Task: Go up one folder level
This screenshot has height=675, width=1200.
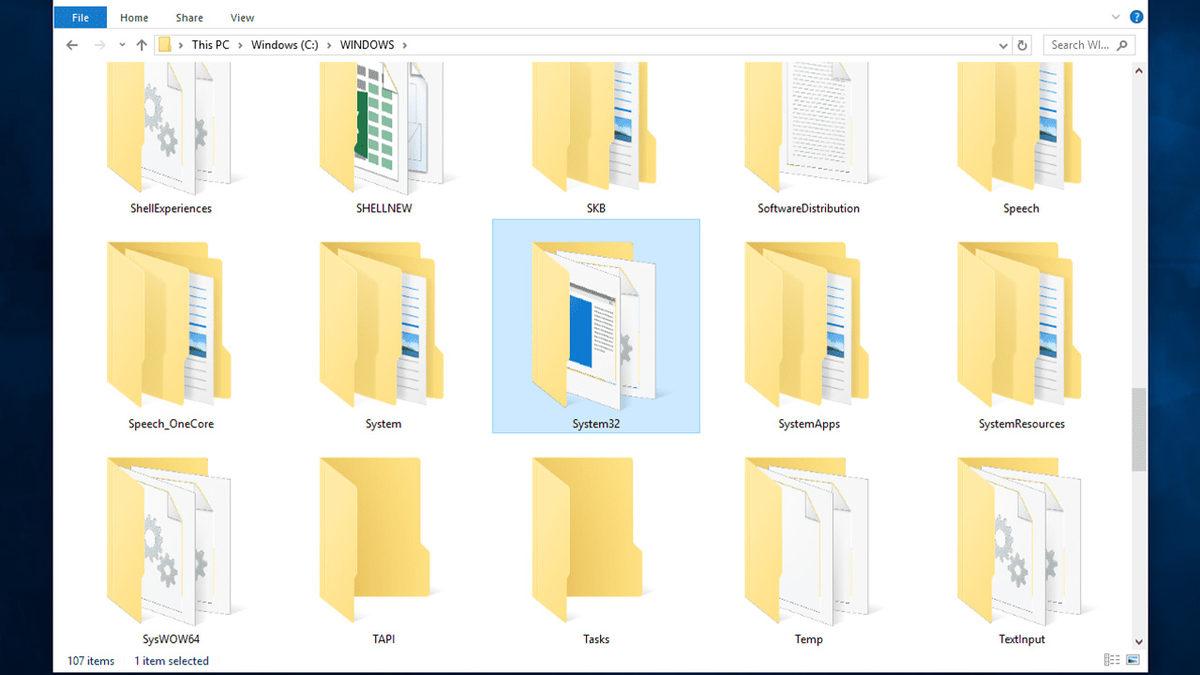Action: [141, 44]
